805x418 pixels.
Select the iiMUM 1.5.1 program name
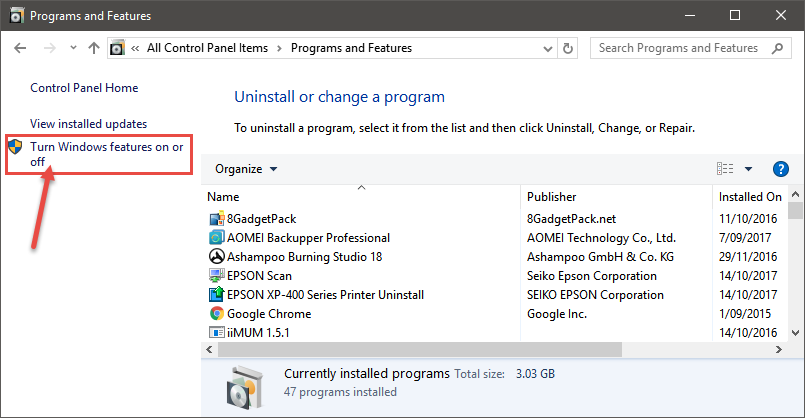[x=258, y=333]
